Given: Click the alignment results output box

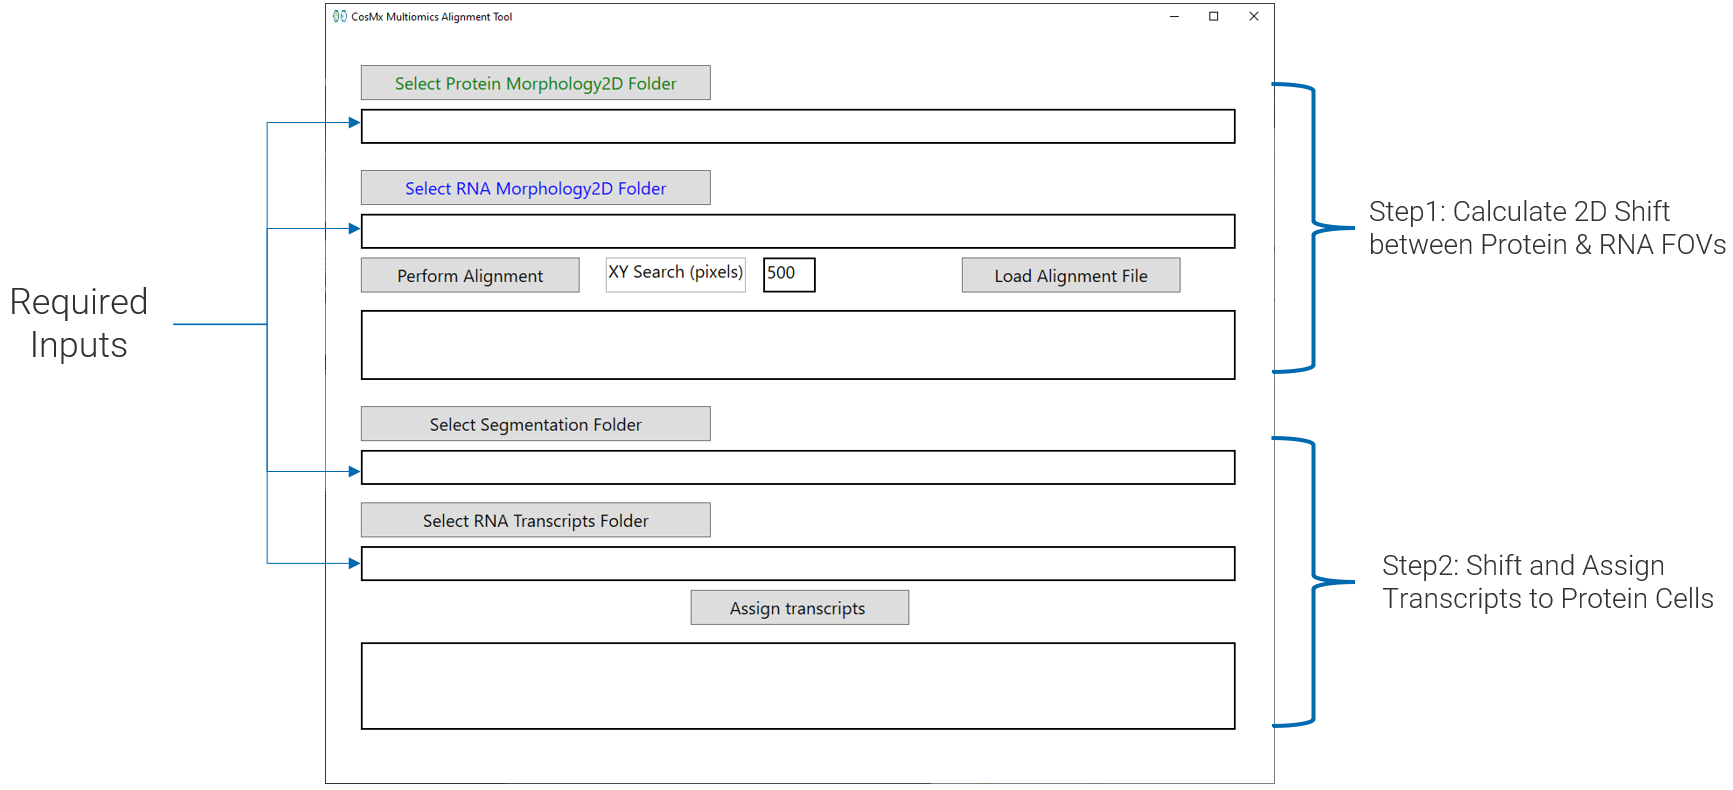Looking at the screenshot, I should point(797,345).
